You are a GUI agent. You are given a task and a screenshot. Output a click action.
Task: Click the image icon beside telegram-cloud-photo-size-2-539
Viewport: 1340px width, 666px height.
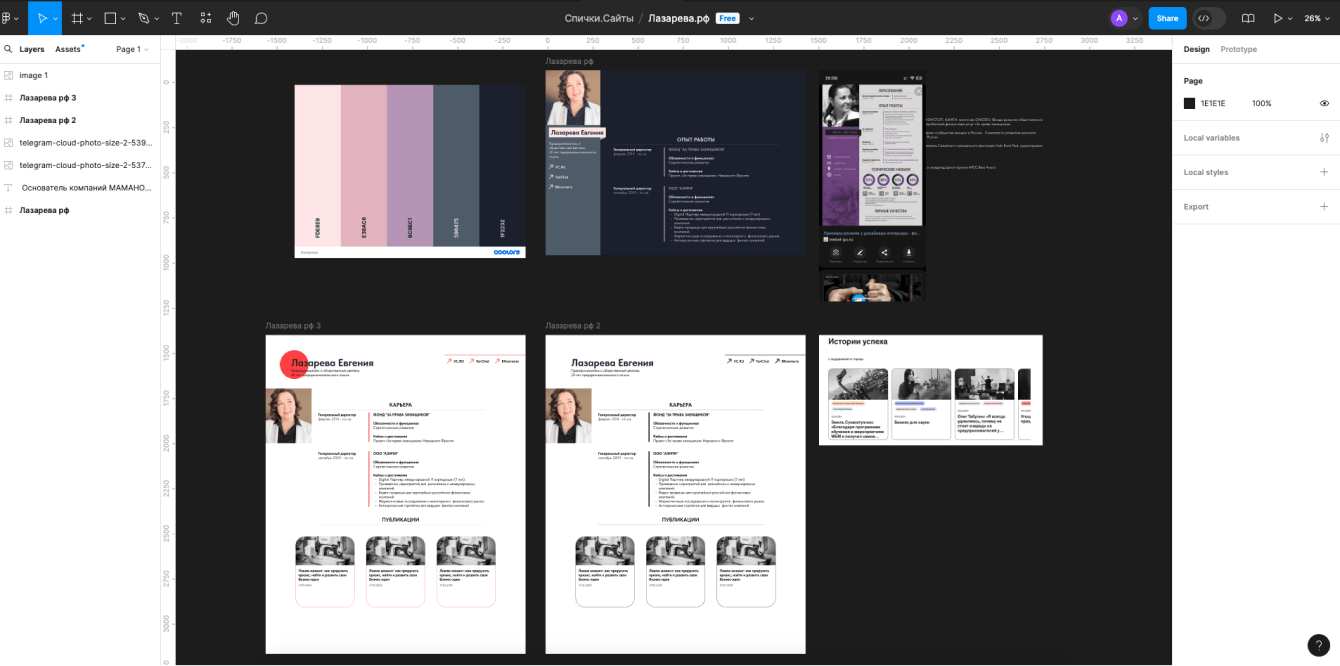tap(9, 143)
